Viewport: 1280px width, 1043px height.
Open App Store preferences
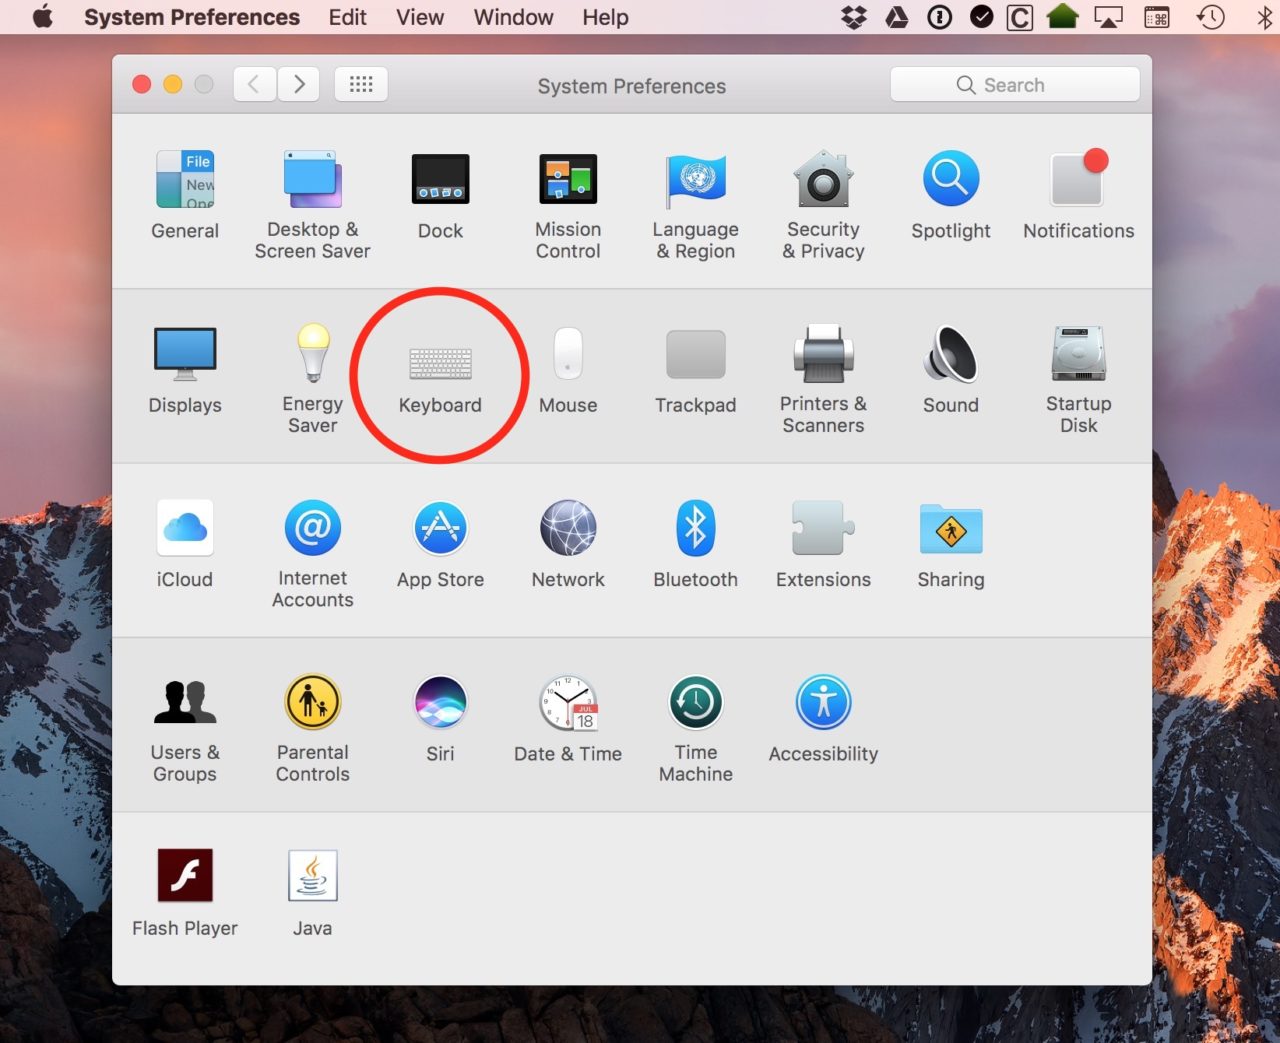coord(440,545)
